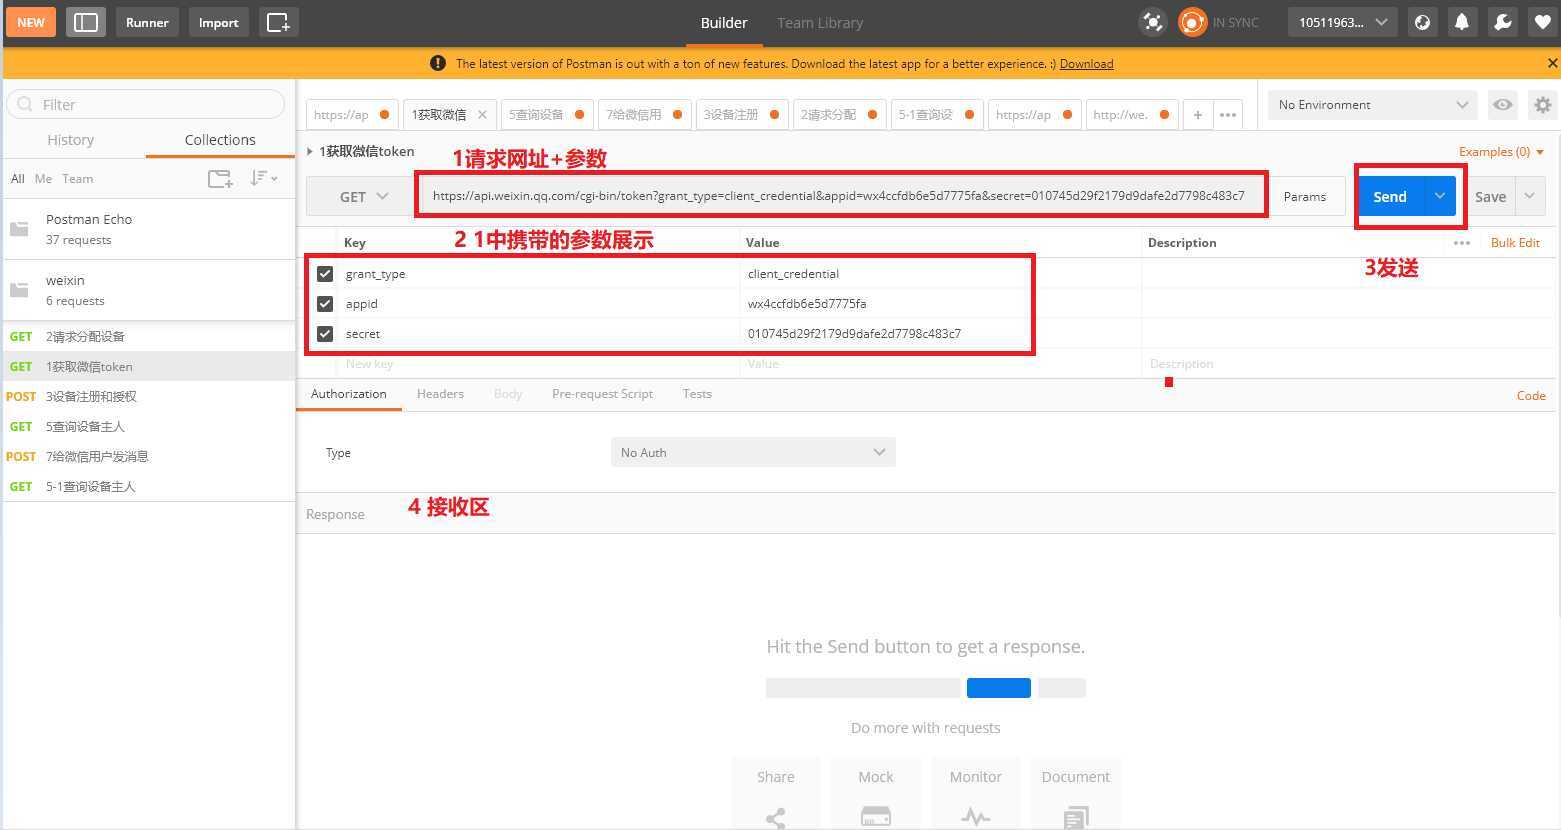Open the wrench settings icon
The width and height of the screenshot is (1561, 830).
[x=1502, y=22]
